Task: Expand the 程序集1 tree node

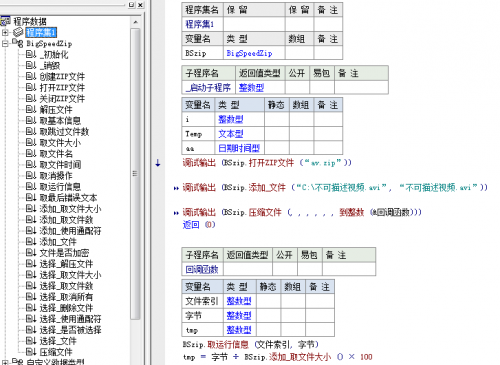Action: coord(5,33)
